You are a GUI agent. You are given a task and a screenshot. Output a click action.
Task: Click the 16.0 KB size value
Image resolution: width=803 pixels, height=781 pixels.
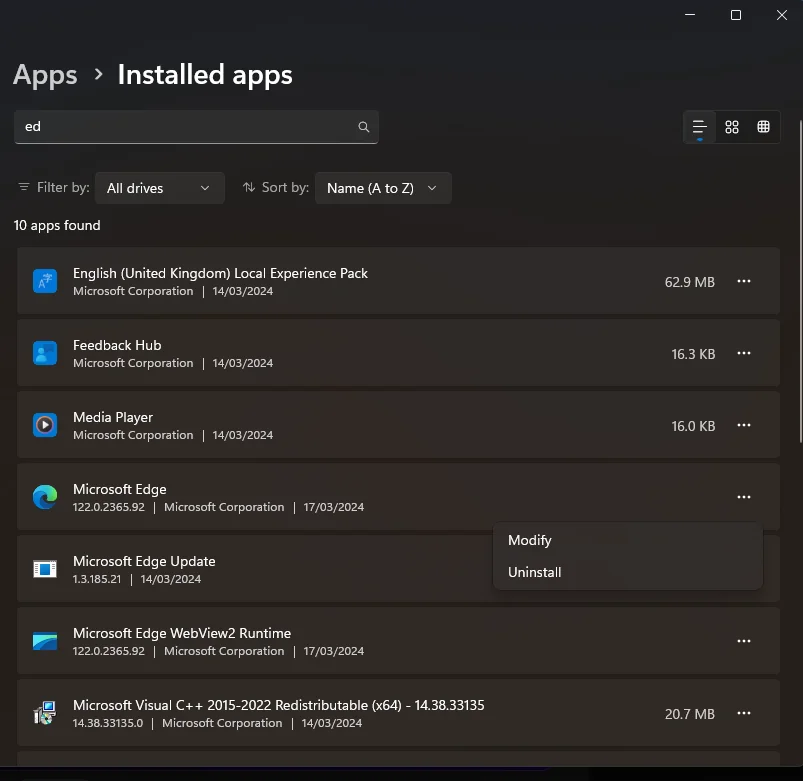click(x=693, y=426)
